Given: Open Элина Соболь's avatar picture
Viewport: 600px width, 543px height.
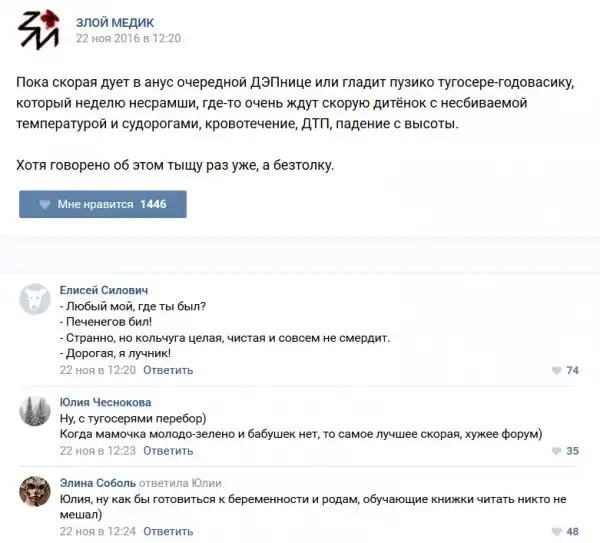Looking at the screenshot, I should pyautogui.click(x=37, y=492).
